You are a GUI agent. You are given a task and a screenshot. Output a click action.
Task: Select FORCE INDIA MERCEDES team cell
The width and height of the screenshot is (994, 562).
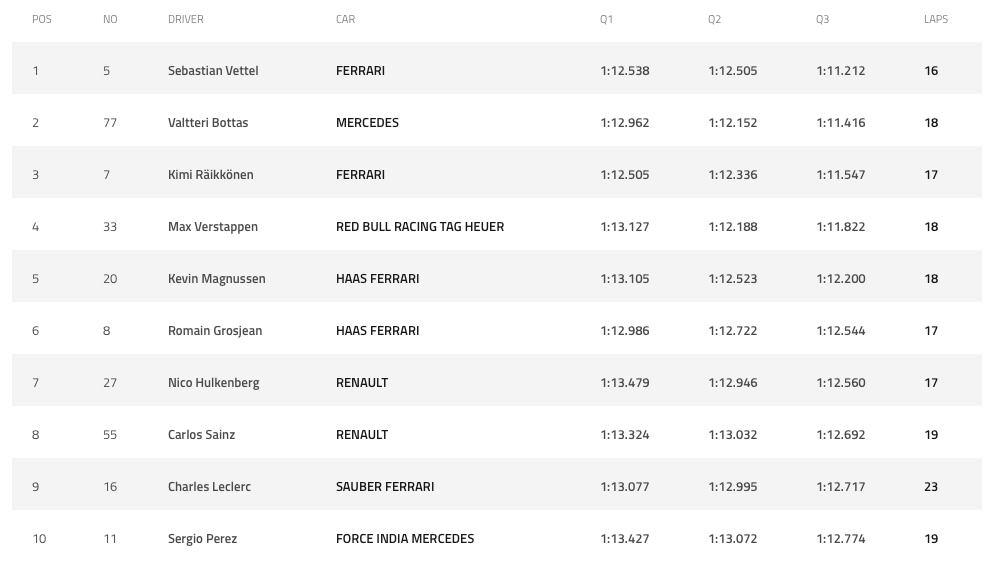405,539
